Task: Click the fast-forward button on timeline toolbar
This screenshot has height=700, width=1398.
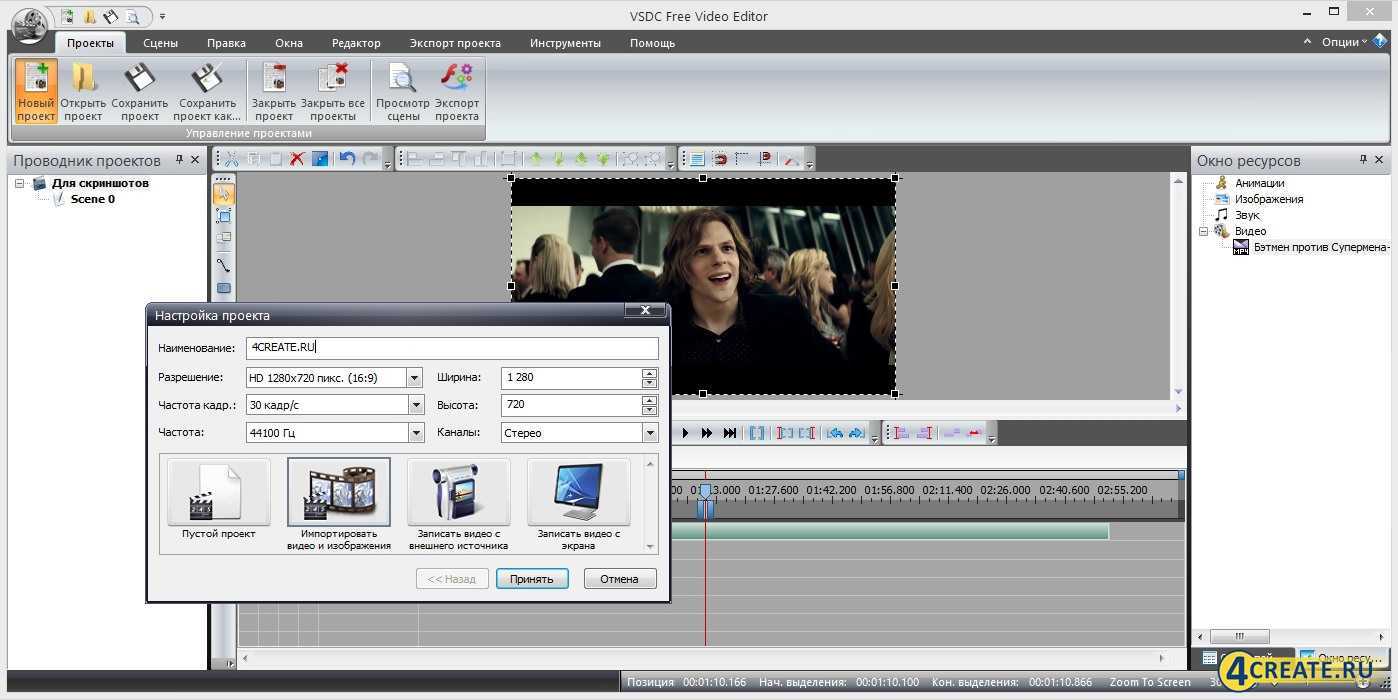Action: point(707,433)
